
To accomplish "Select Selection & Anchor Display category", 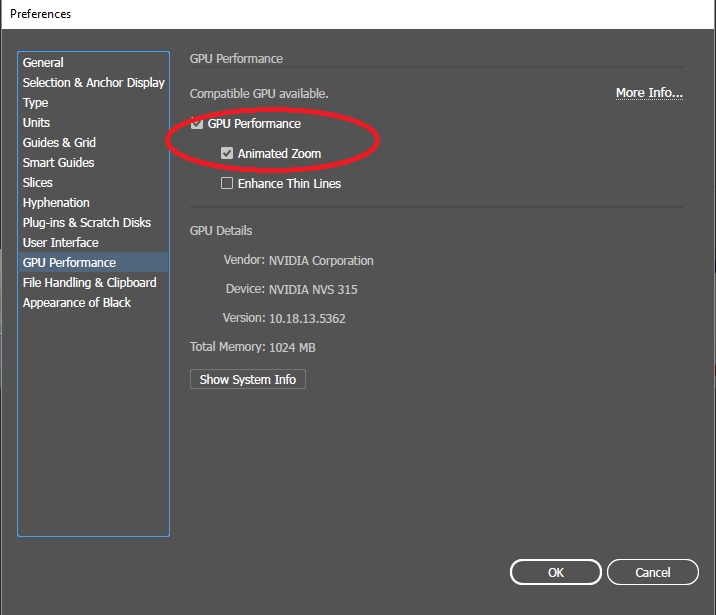I will pyautogui.click(x=93, y=83).
